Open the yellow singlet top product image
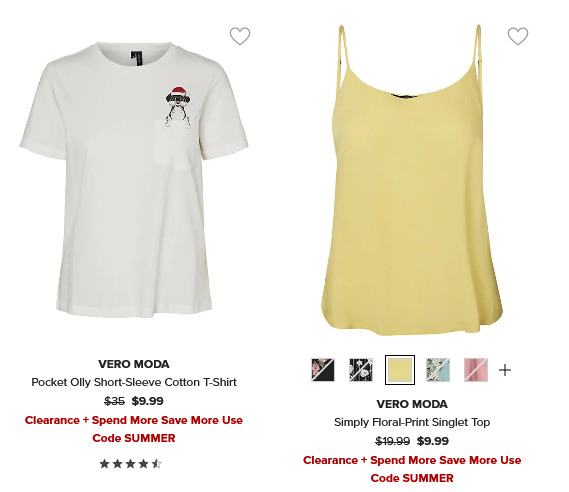569x492 pixels. pyautogui.click(x=412, y=180)
